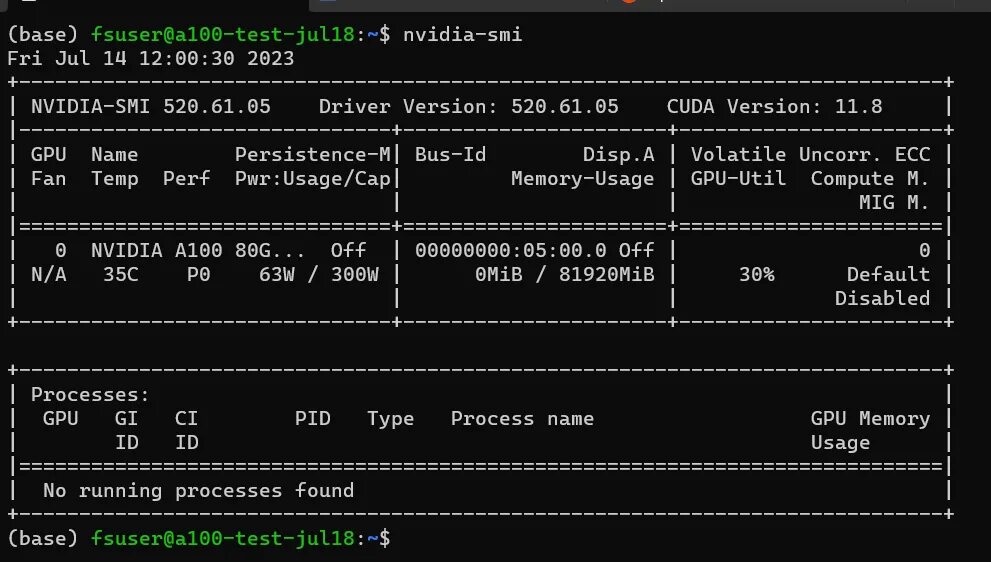Click the Disabled MIG mode value
This screenshot has width=991, height=562.
click(882, 298)
